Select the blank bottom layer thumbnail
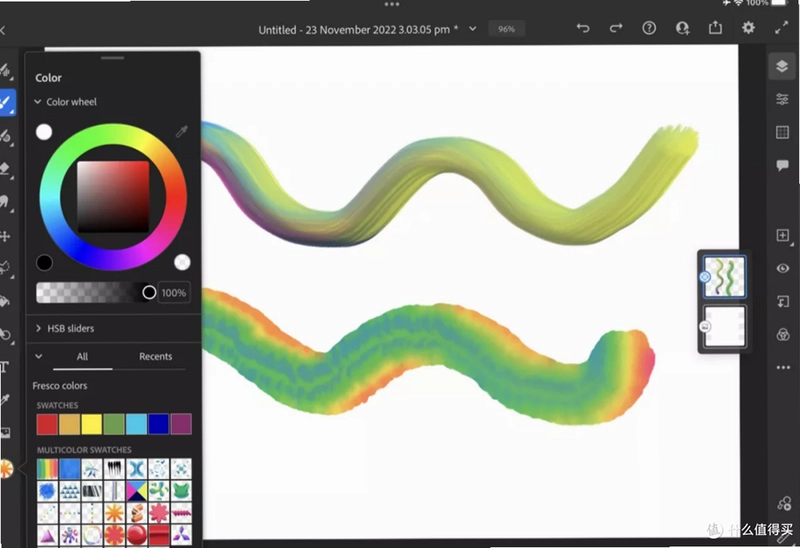Viewport: 800px width, 548px height. [724, 327]
